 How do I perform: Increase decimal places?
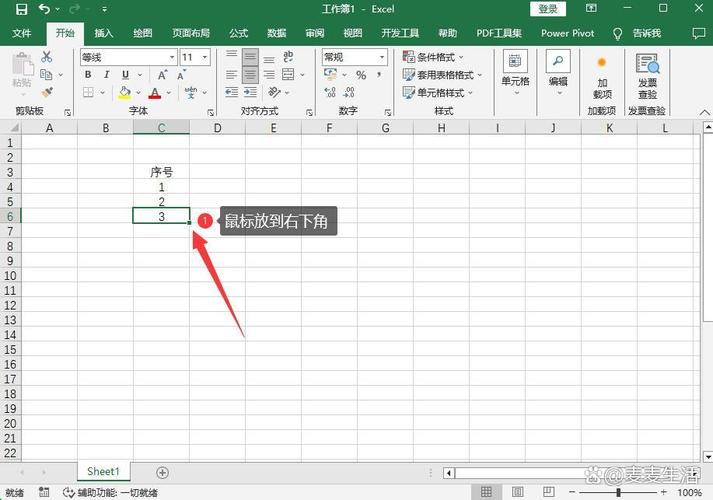[x=330, y=93]
